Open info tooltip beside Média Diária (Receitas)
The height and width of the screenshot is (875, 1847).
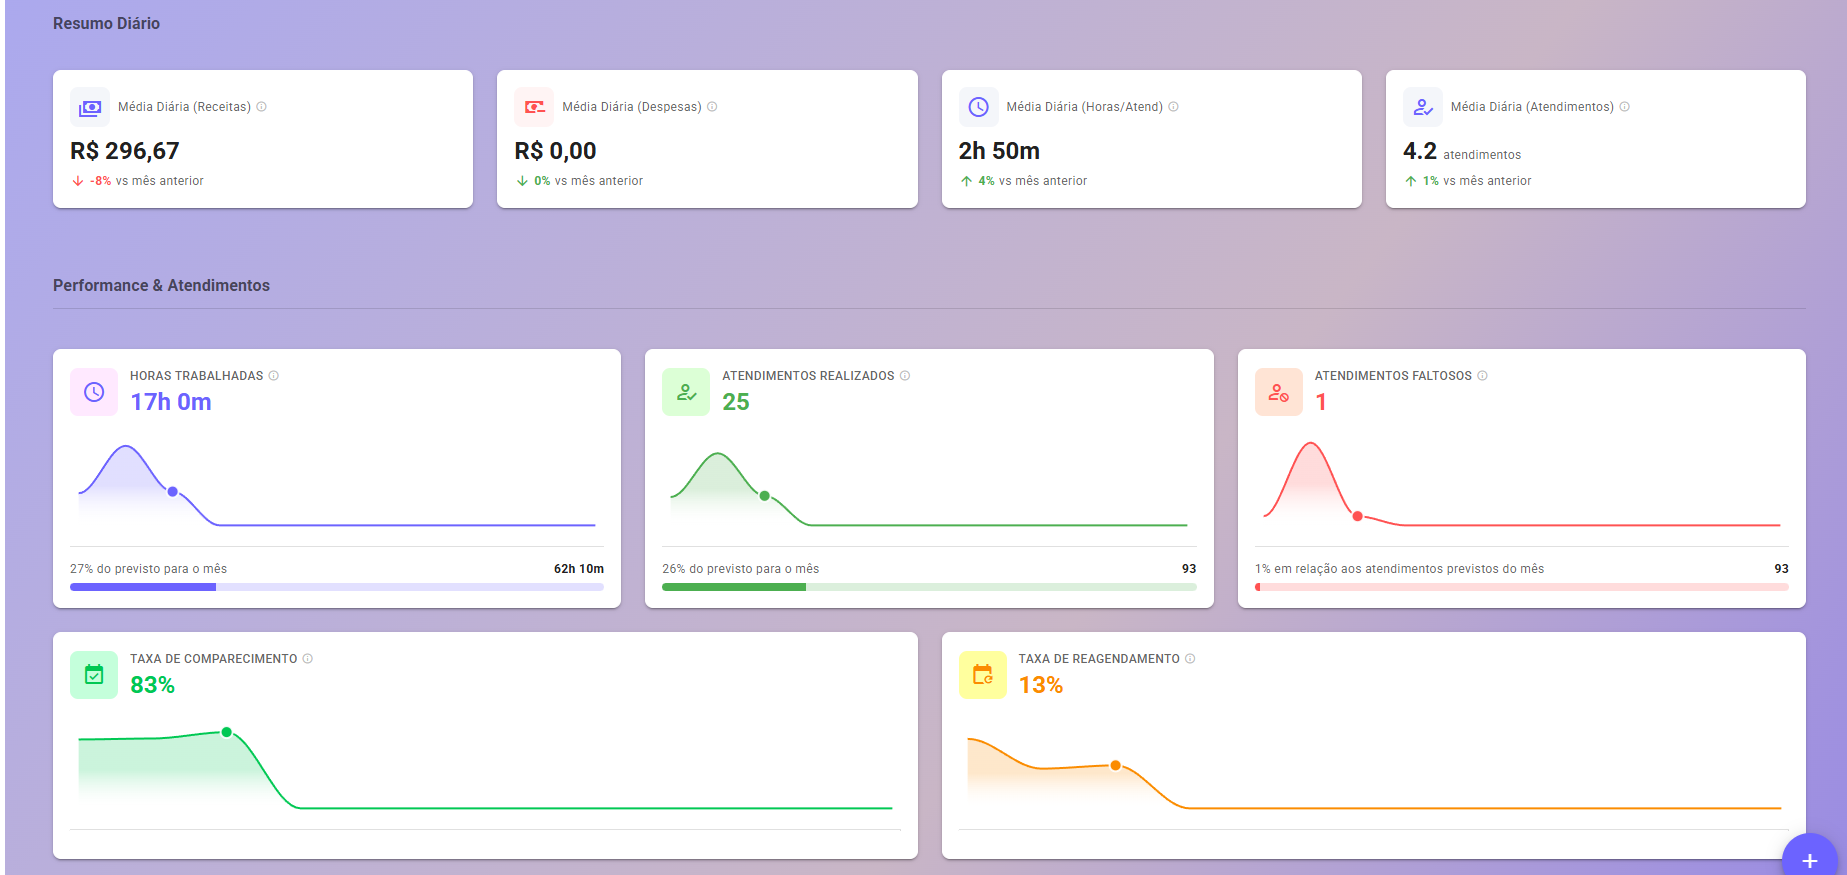pos(262,107)
